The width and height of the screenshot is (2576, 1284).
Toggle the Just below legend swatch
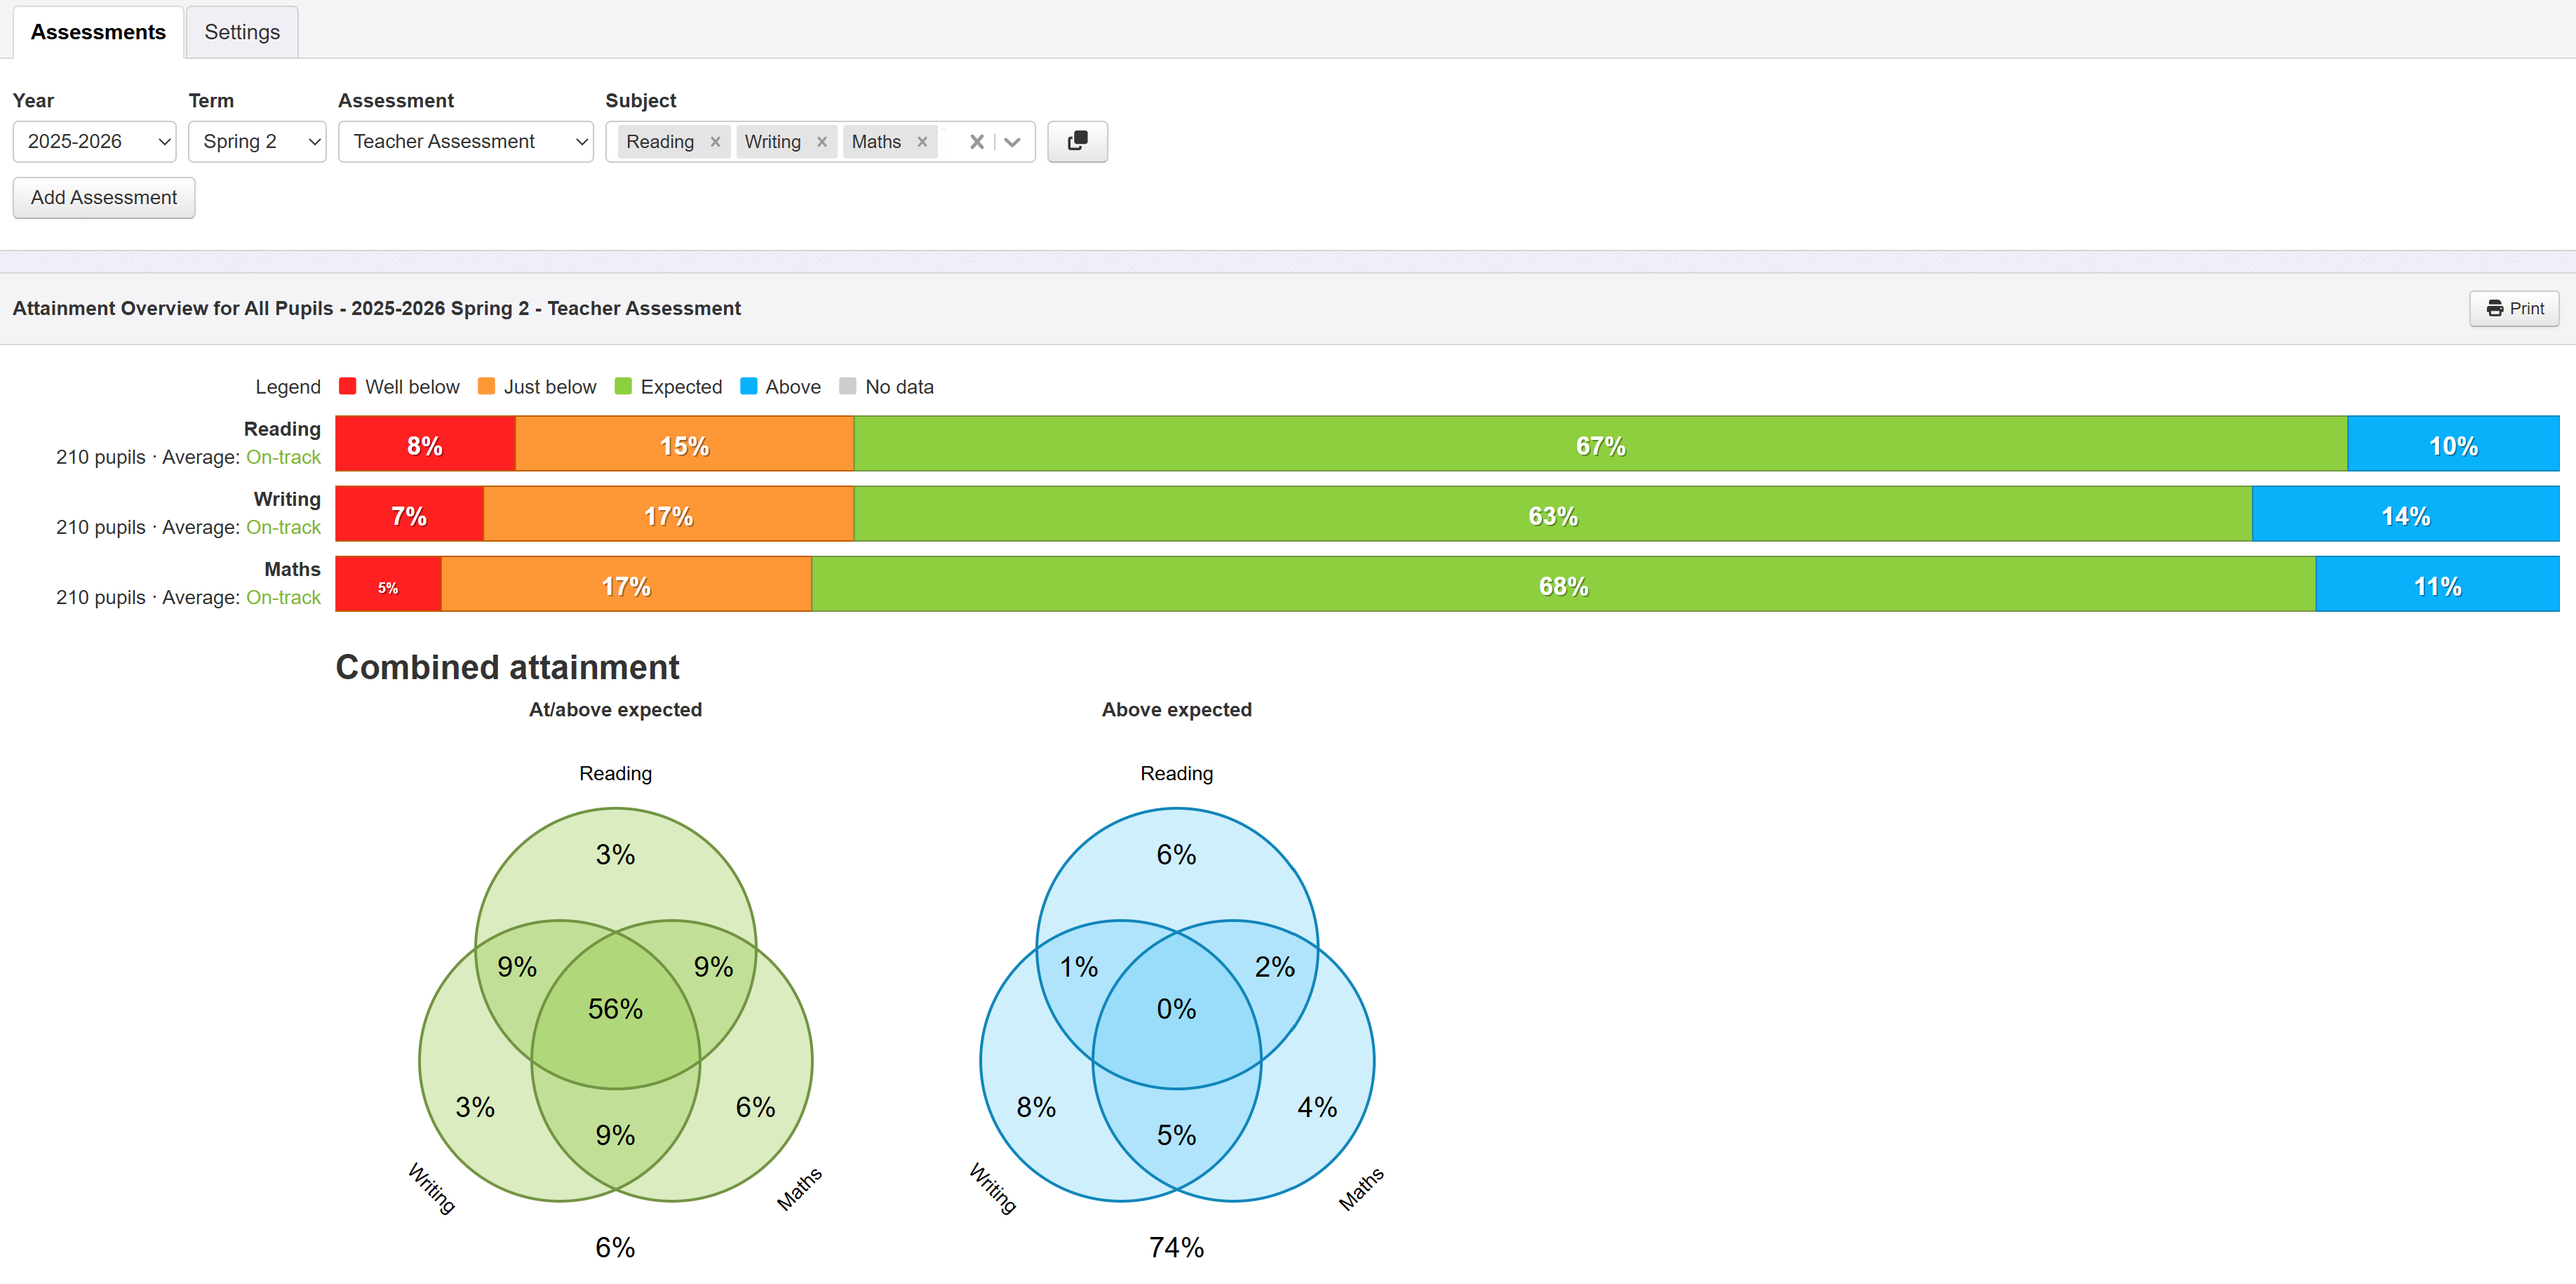(487, 386)
